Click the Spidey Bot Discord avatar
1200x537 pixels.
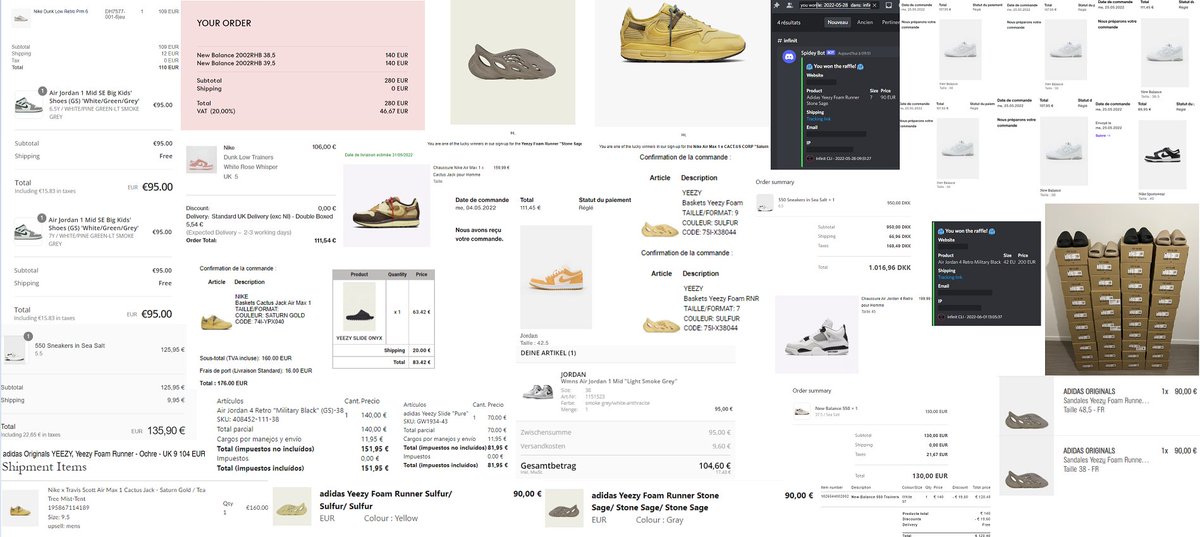pos(789,56)
